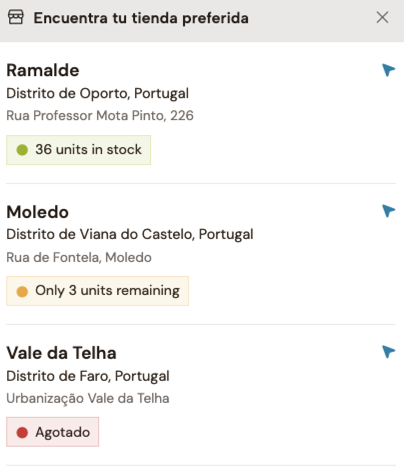Click the 36 units in stock badge
The width and height of the screenshot is (404, 469).
pyautogui.click(x=78, y=150)
